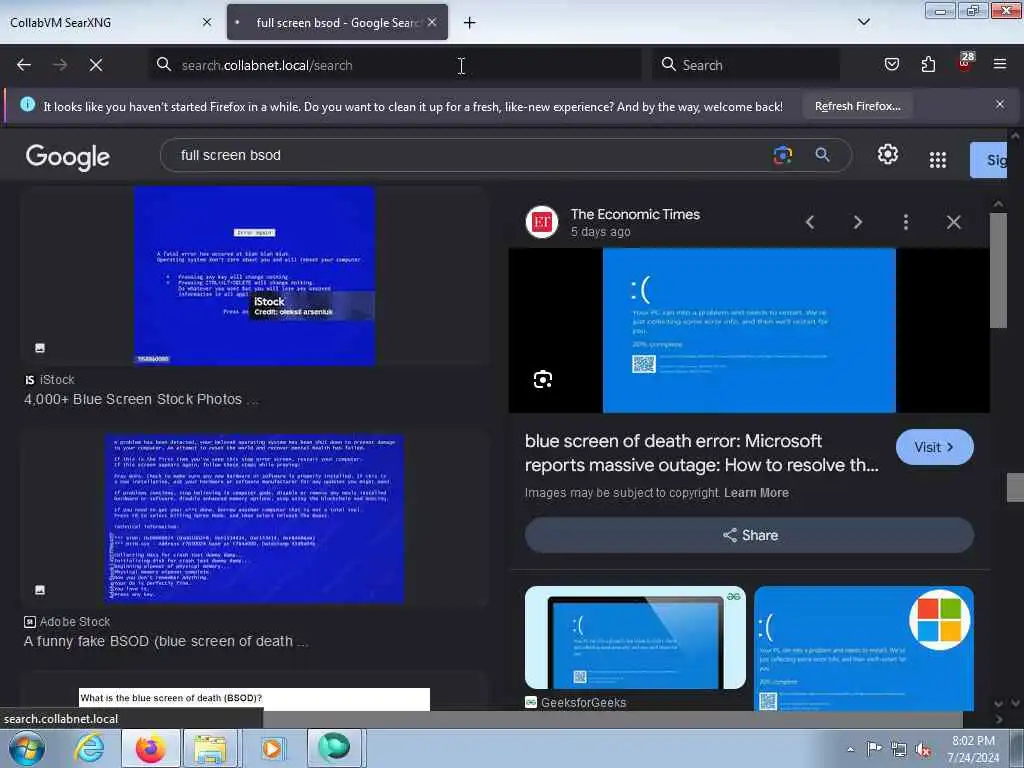
Task: Open Windows Media Player on taskbar
Action: (x=272, y=748)
